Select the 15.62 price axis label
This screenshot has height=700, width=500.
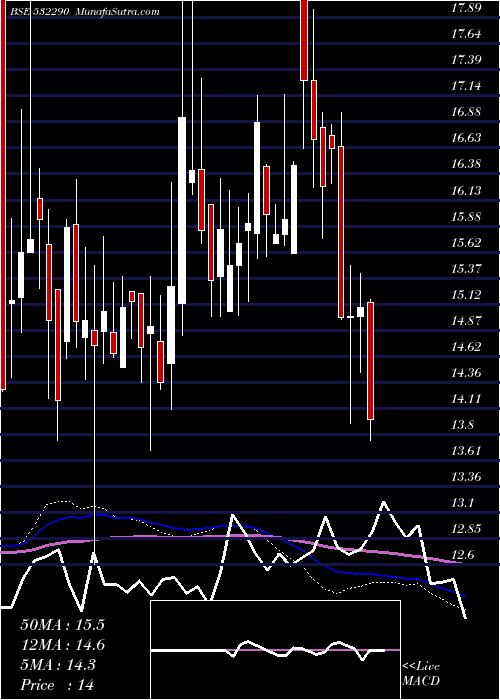[x=466, y=243]
